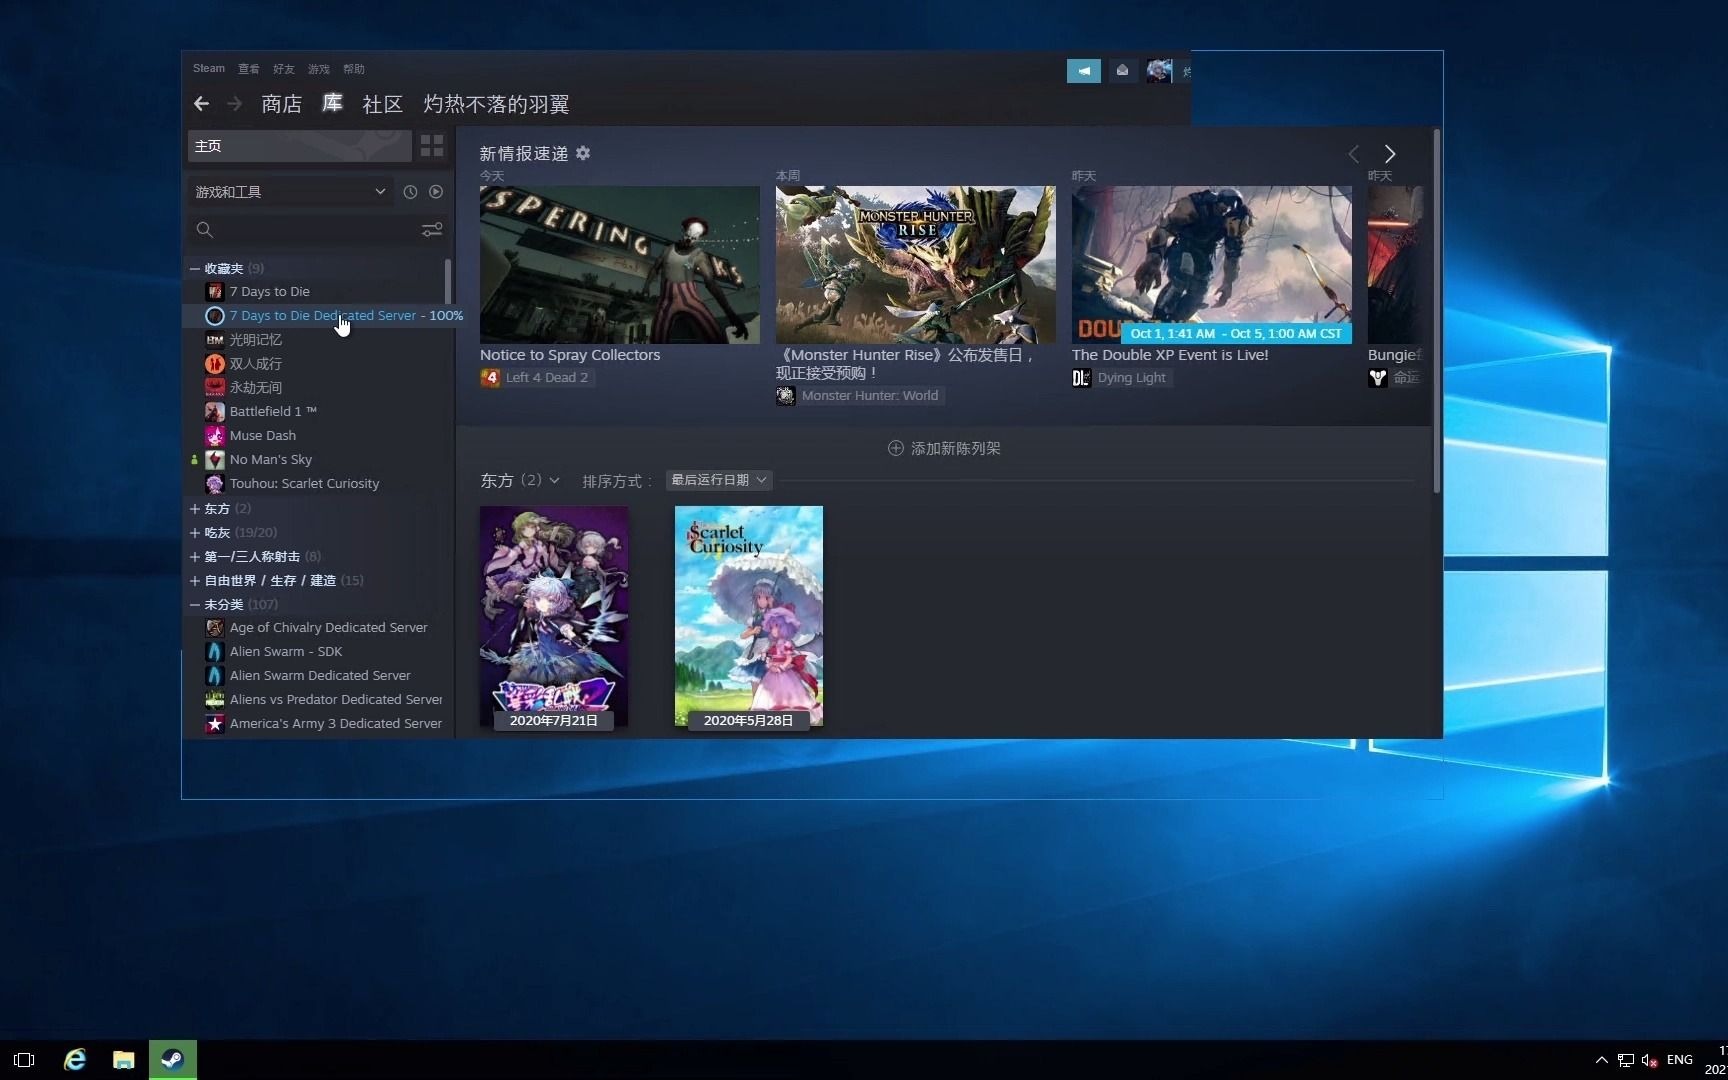1728x1080 pixels.
Task: Click the Left 4 Dead 2 game icon
Action: coord(490,378)
